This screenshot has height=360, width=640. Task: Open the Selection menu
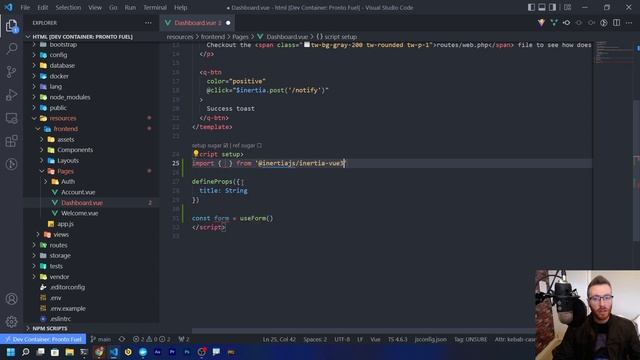tap(68, 7)
